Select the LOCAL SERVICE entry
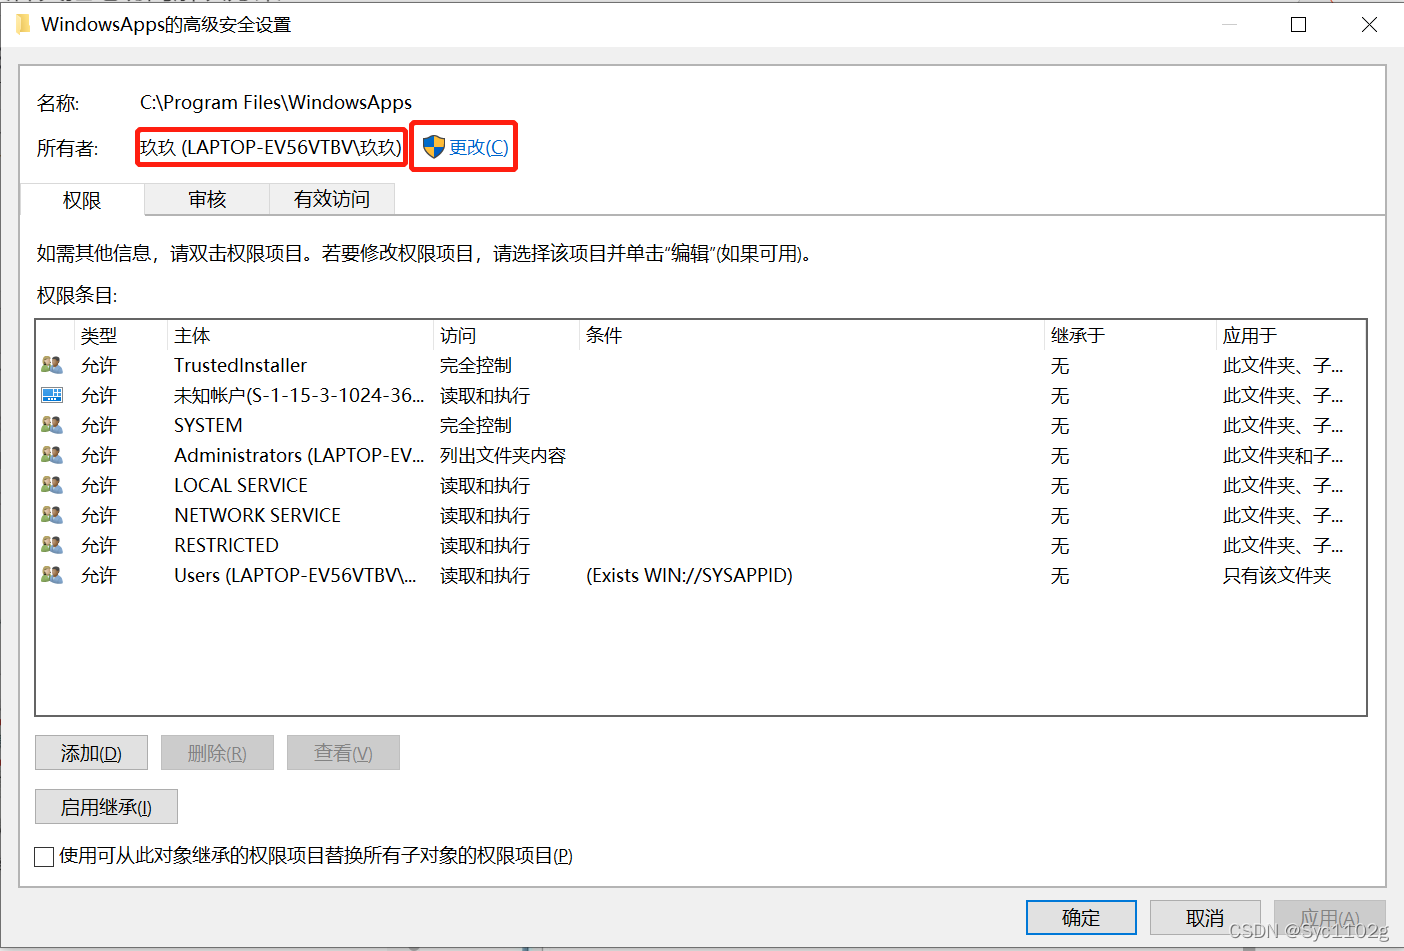The height and width of the screenshot is (951, 1404). [241, 485]
